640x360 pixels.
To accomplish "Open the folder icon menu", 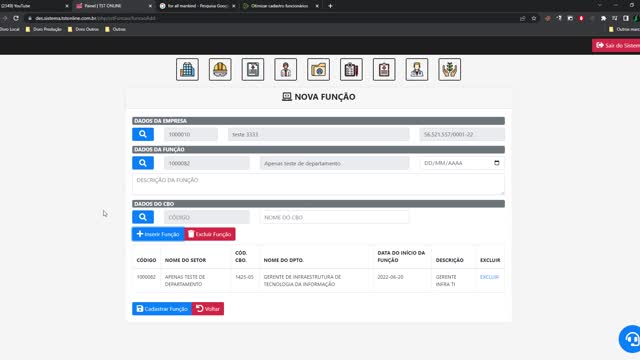I will tap(318, 69).
